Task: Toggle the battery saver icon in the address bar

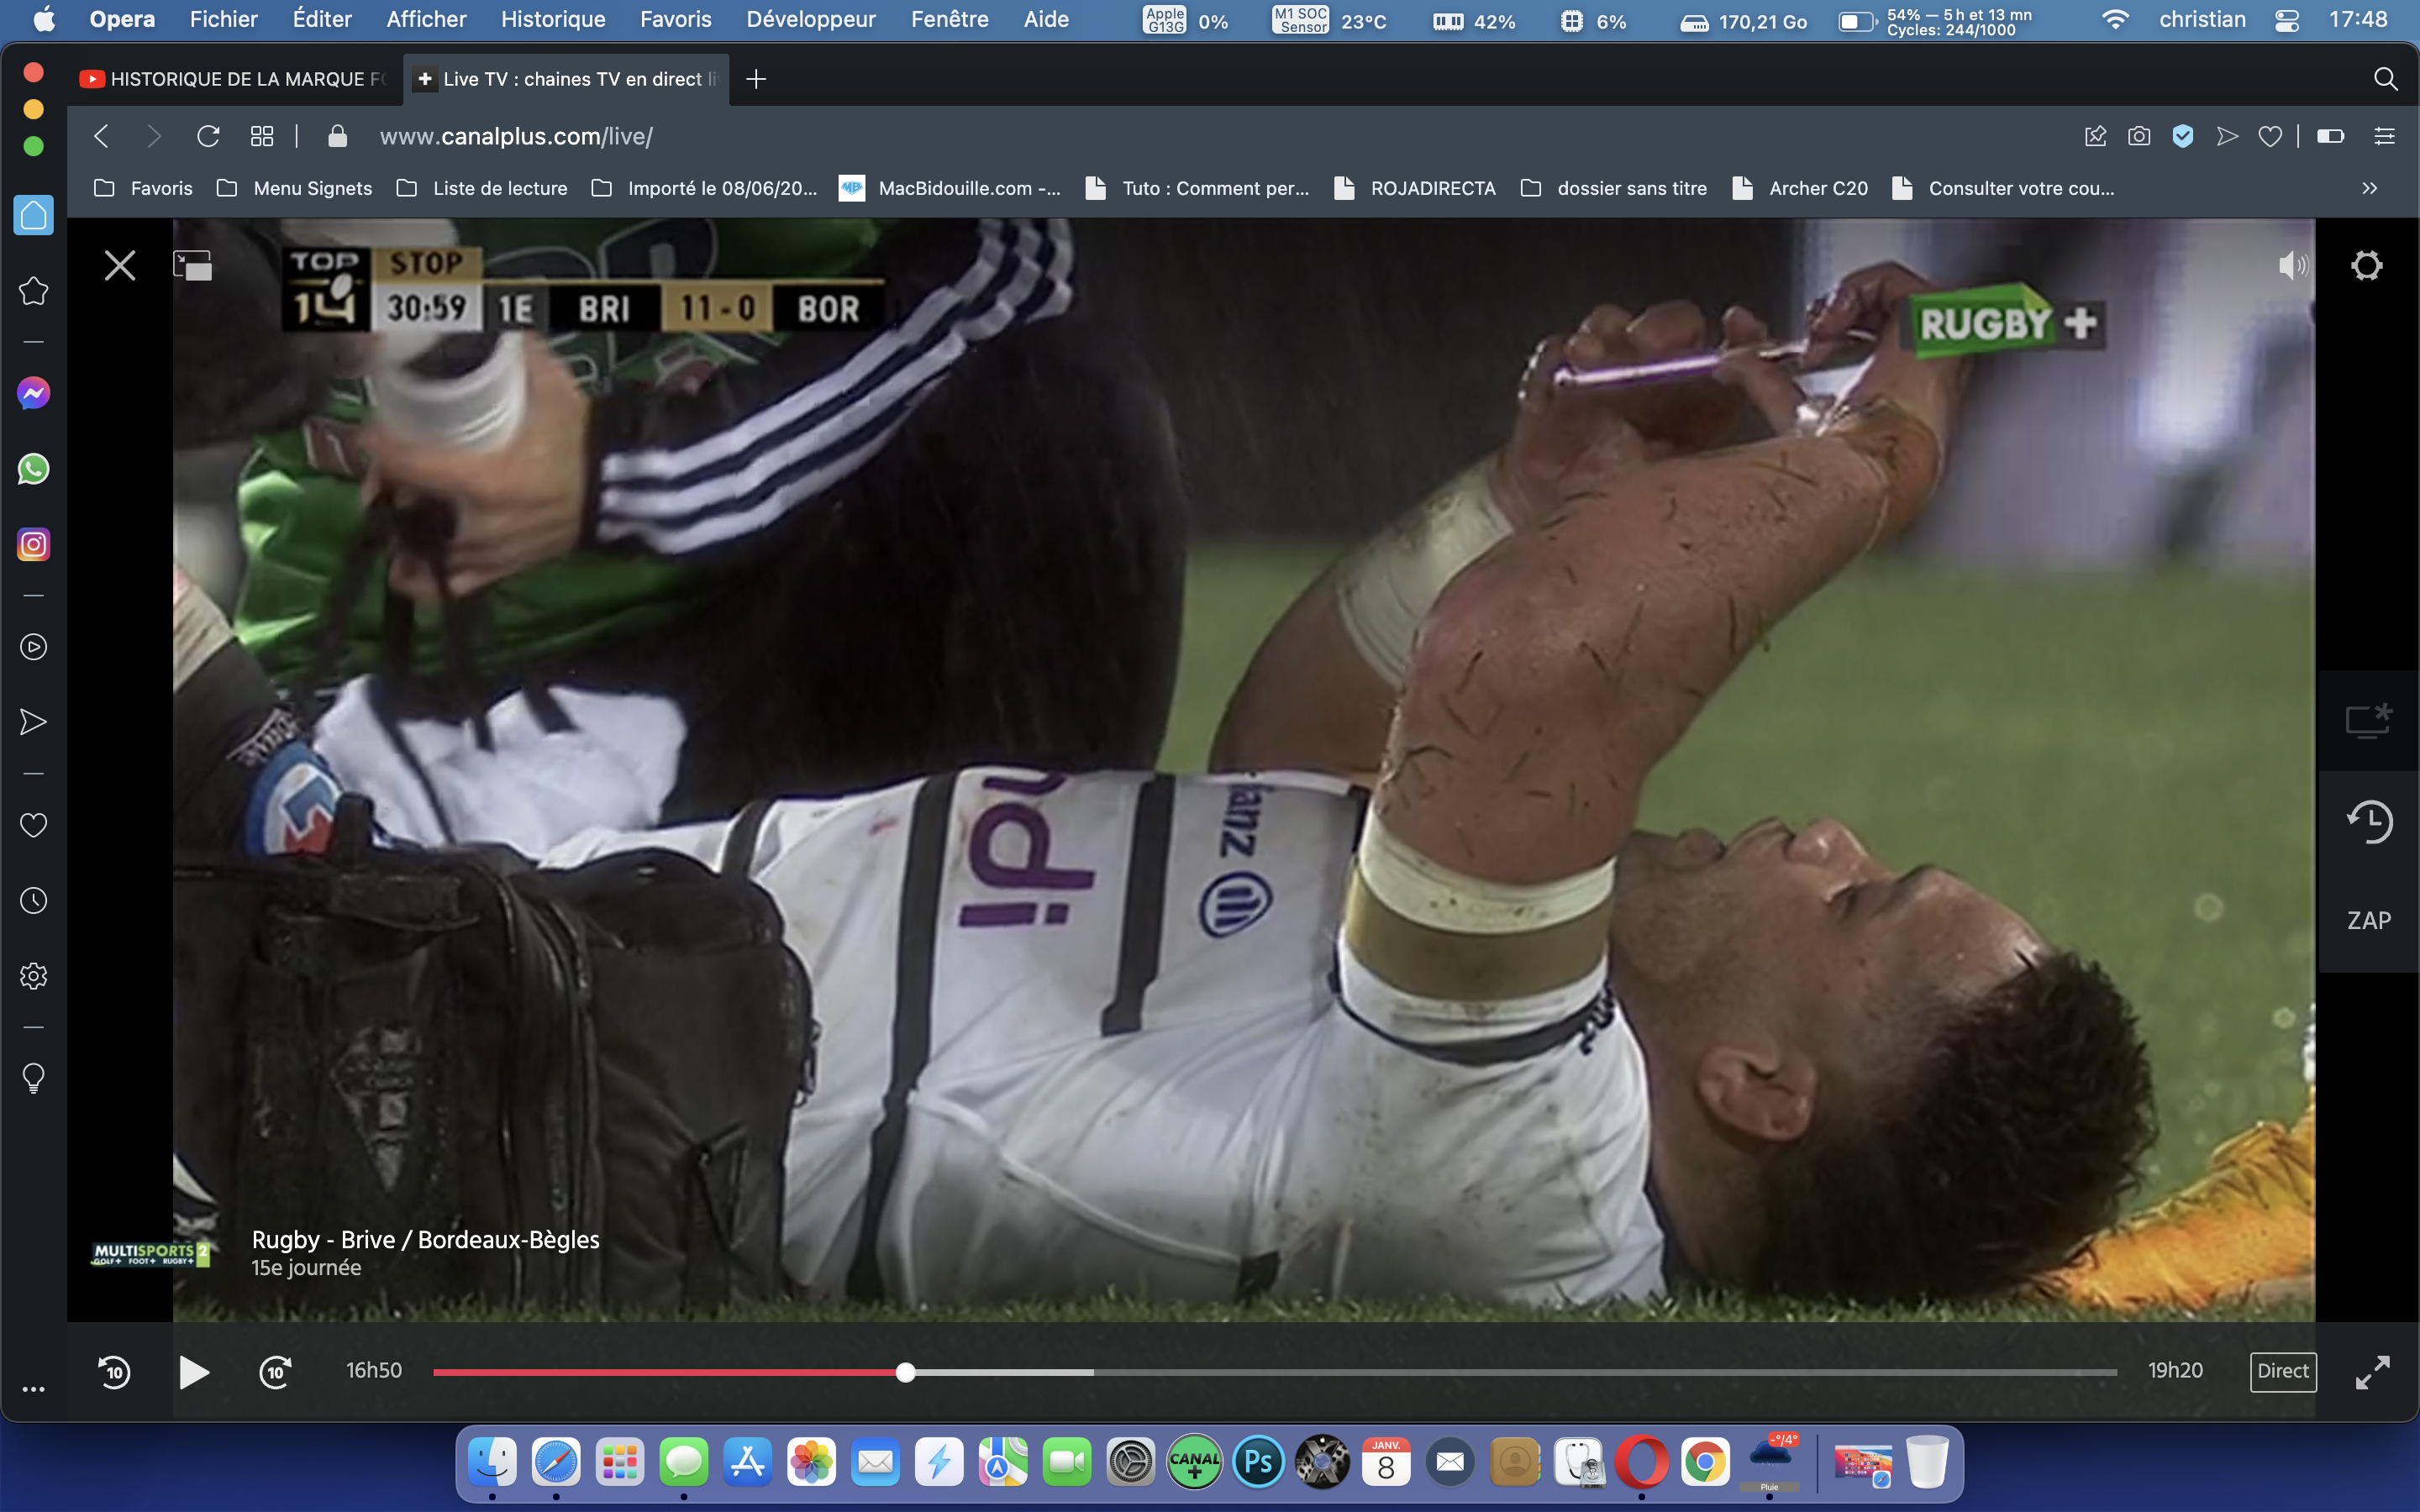Action: (x=2330, y=136)
